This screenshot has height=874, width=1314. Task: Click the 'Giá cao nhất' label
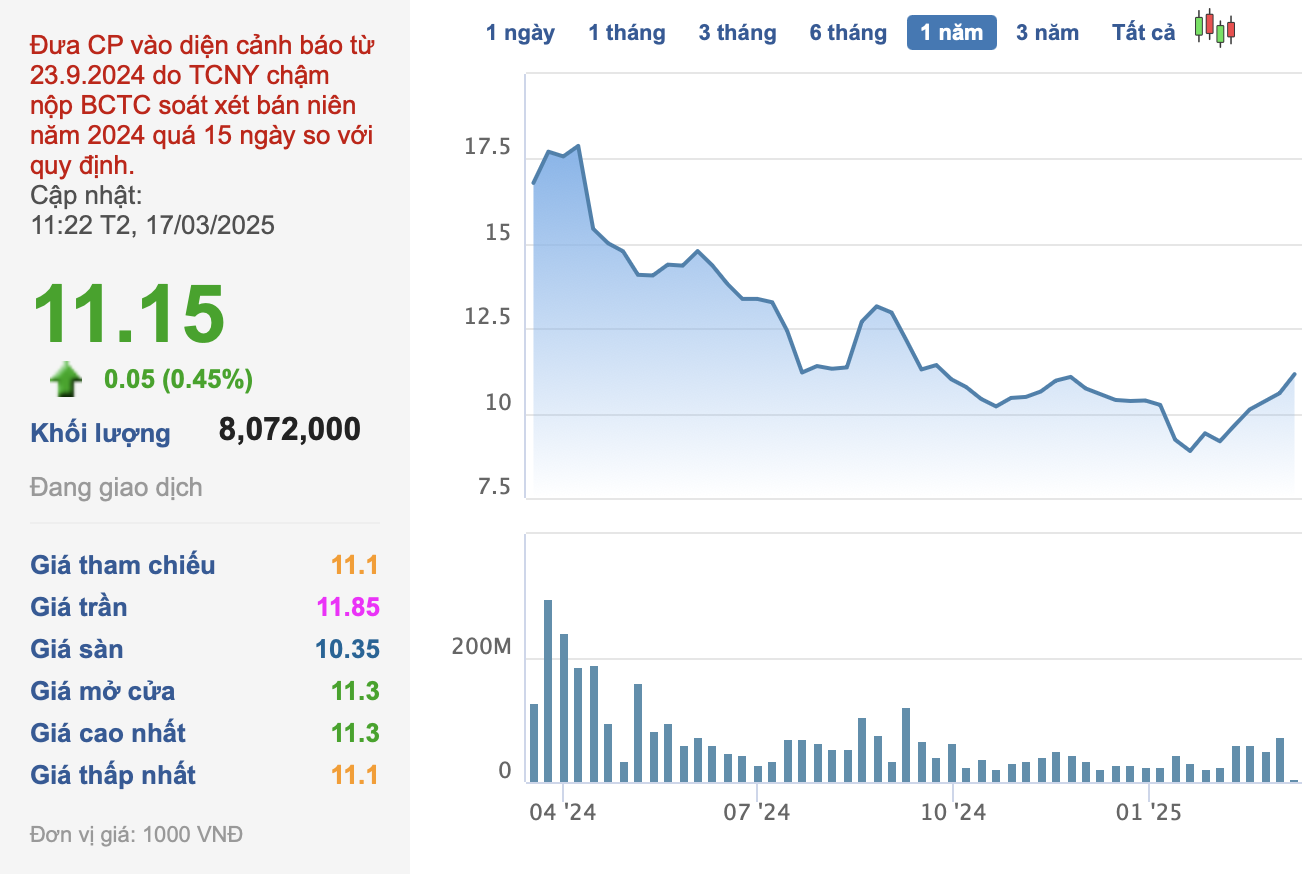pos(108,733)
